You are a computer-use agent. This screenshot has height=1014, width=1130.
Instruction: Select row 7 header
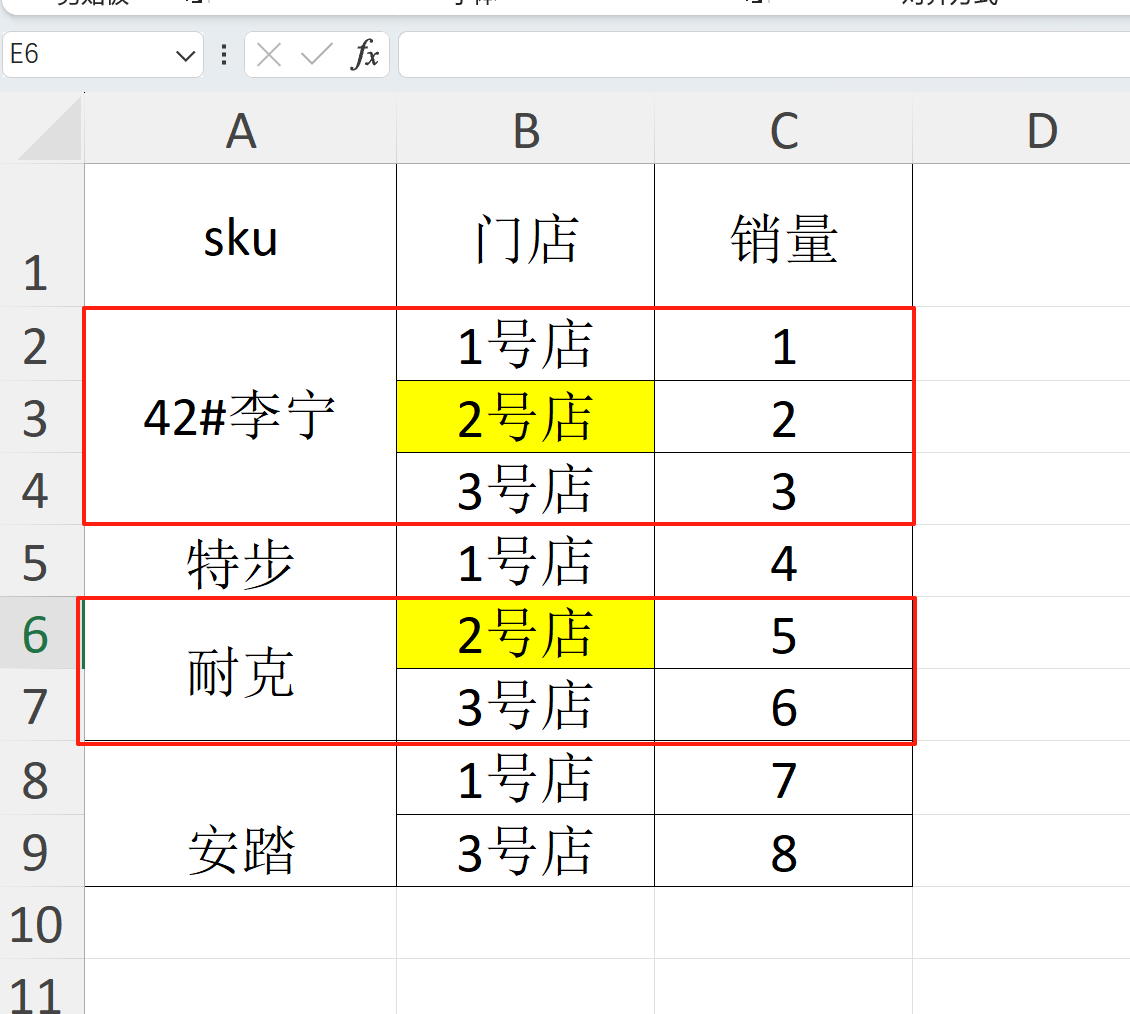[x=42, y=705]
